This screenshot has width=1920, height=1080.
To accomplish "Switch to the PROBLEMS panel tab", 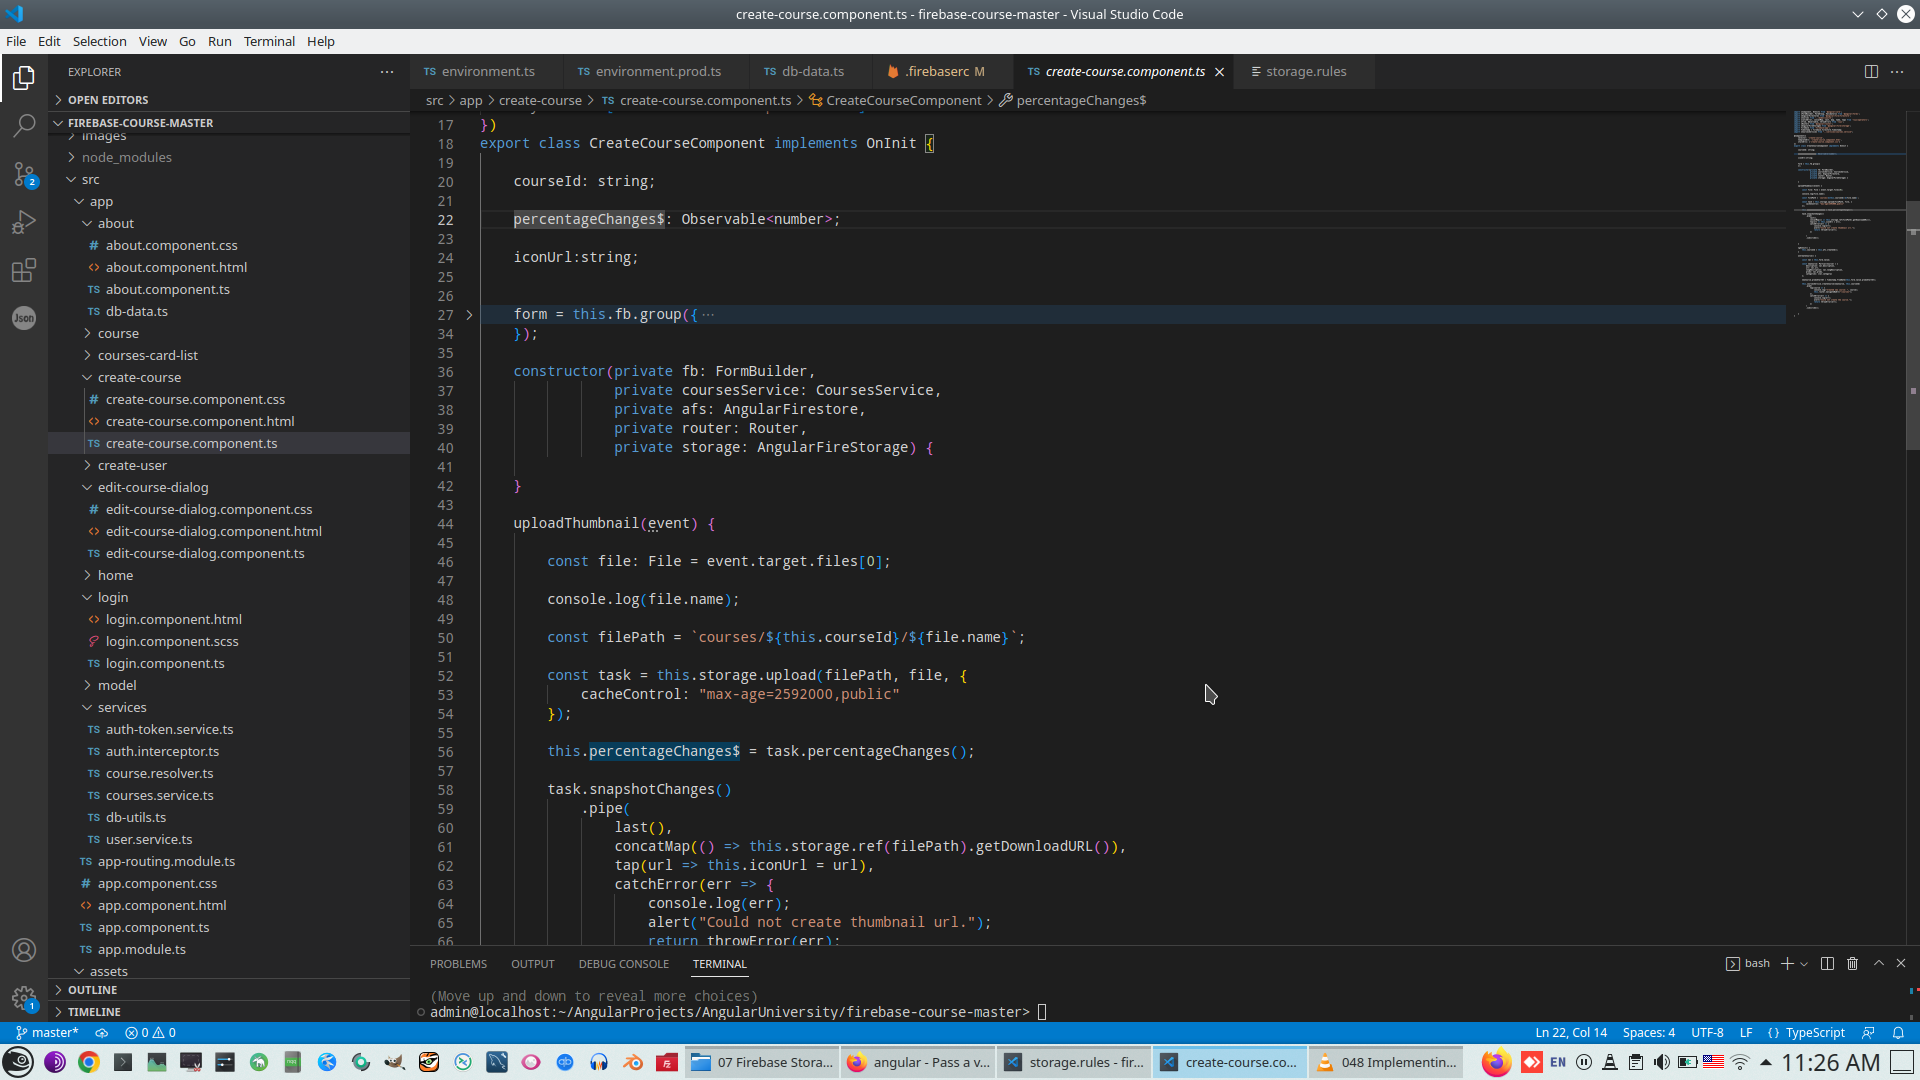I will point(458,964).
